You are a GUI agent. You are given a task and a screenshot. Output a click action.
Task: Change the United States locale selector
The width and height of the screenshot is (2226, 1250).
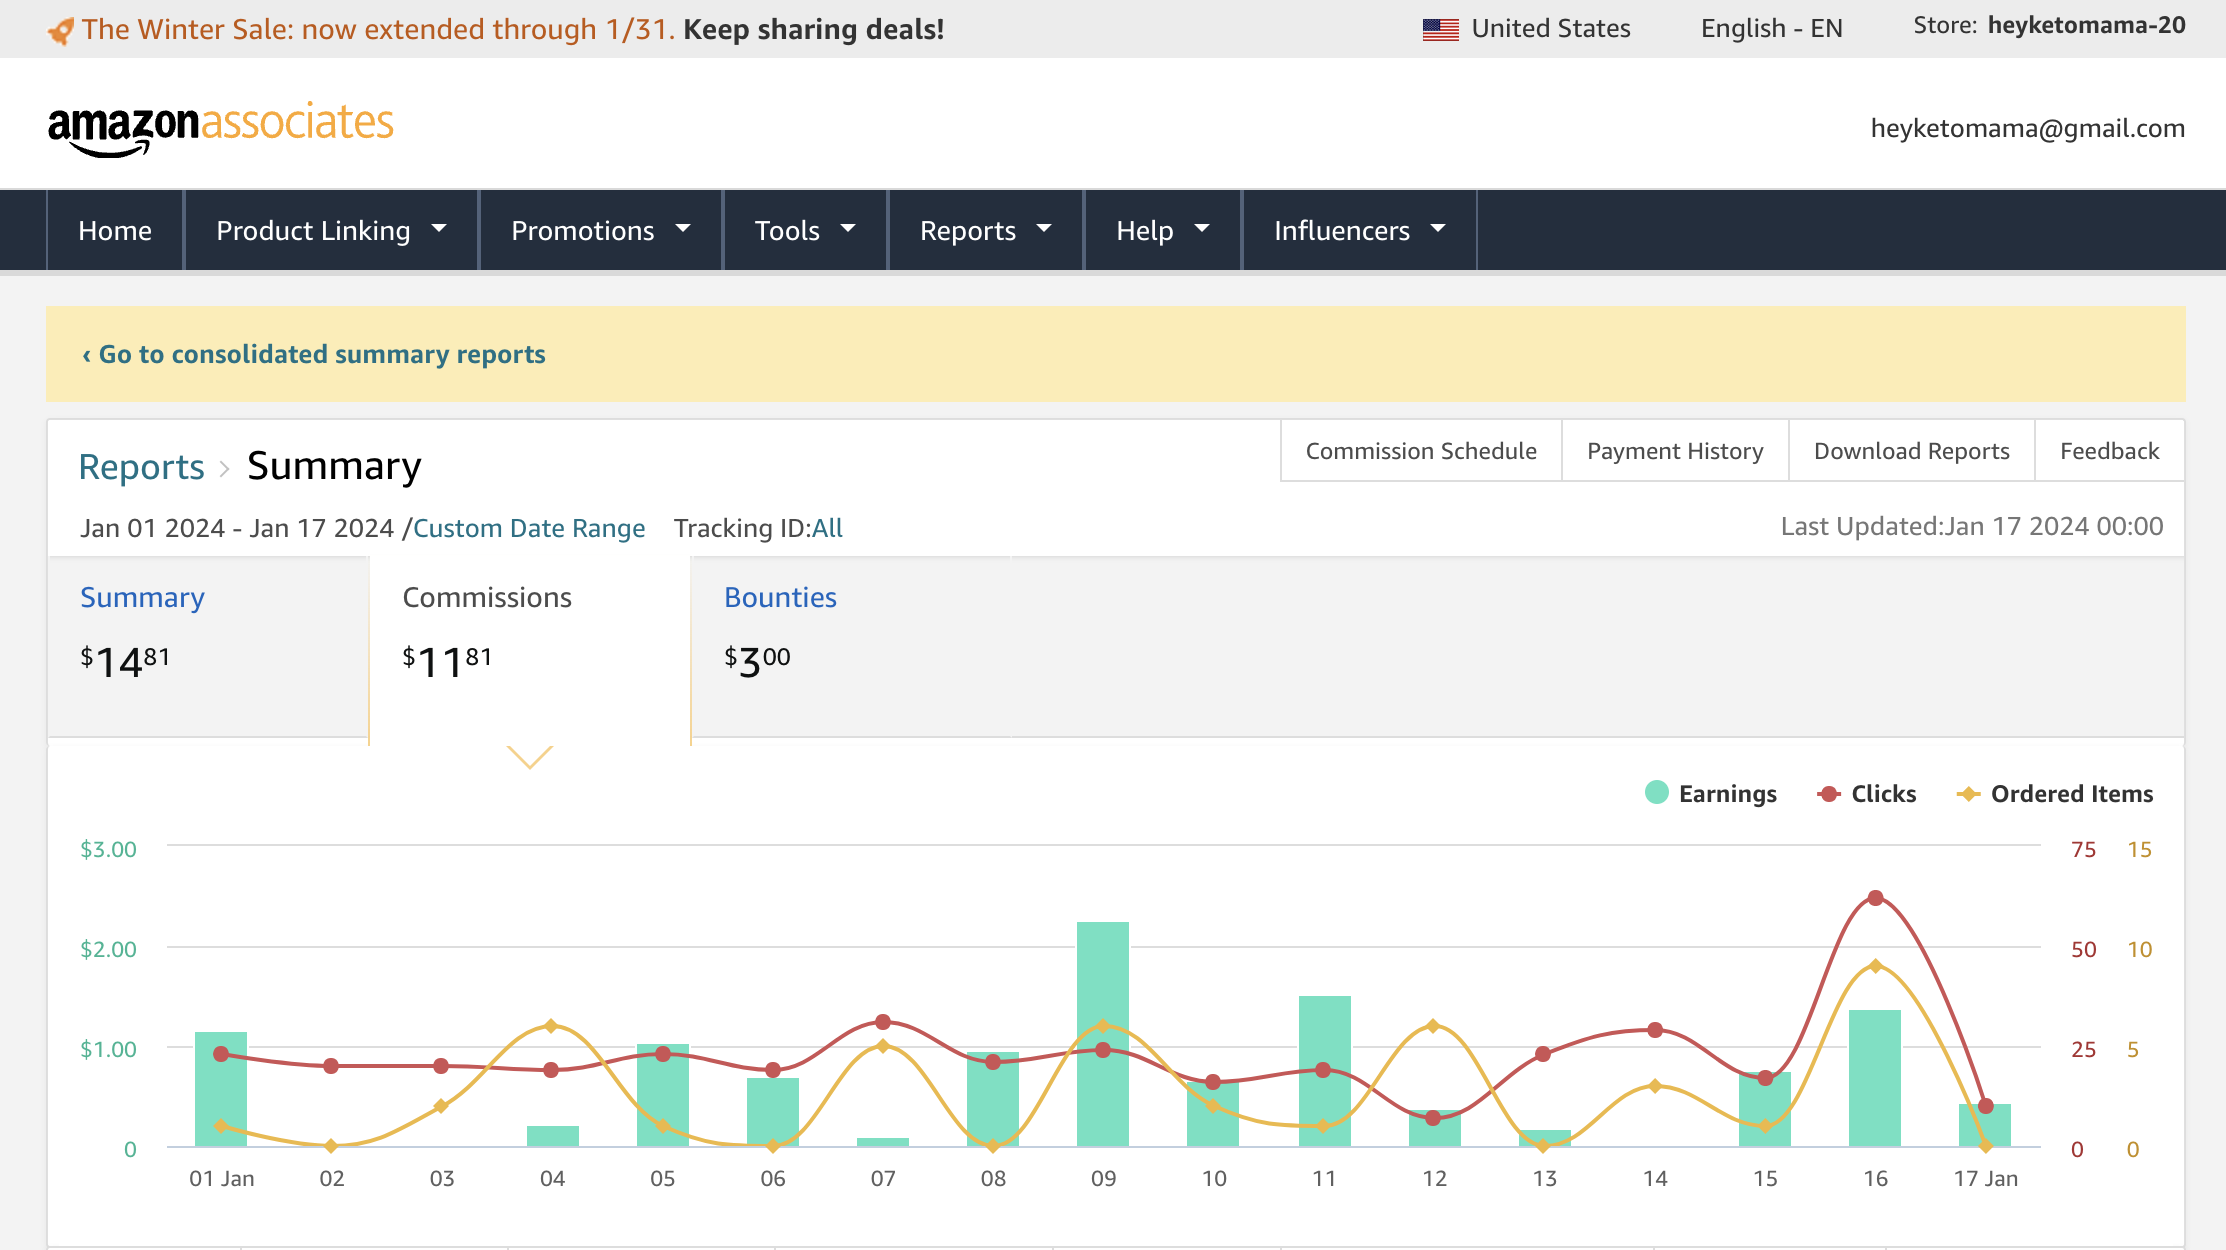point(1526,29)
